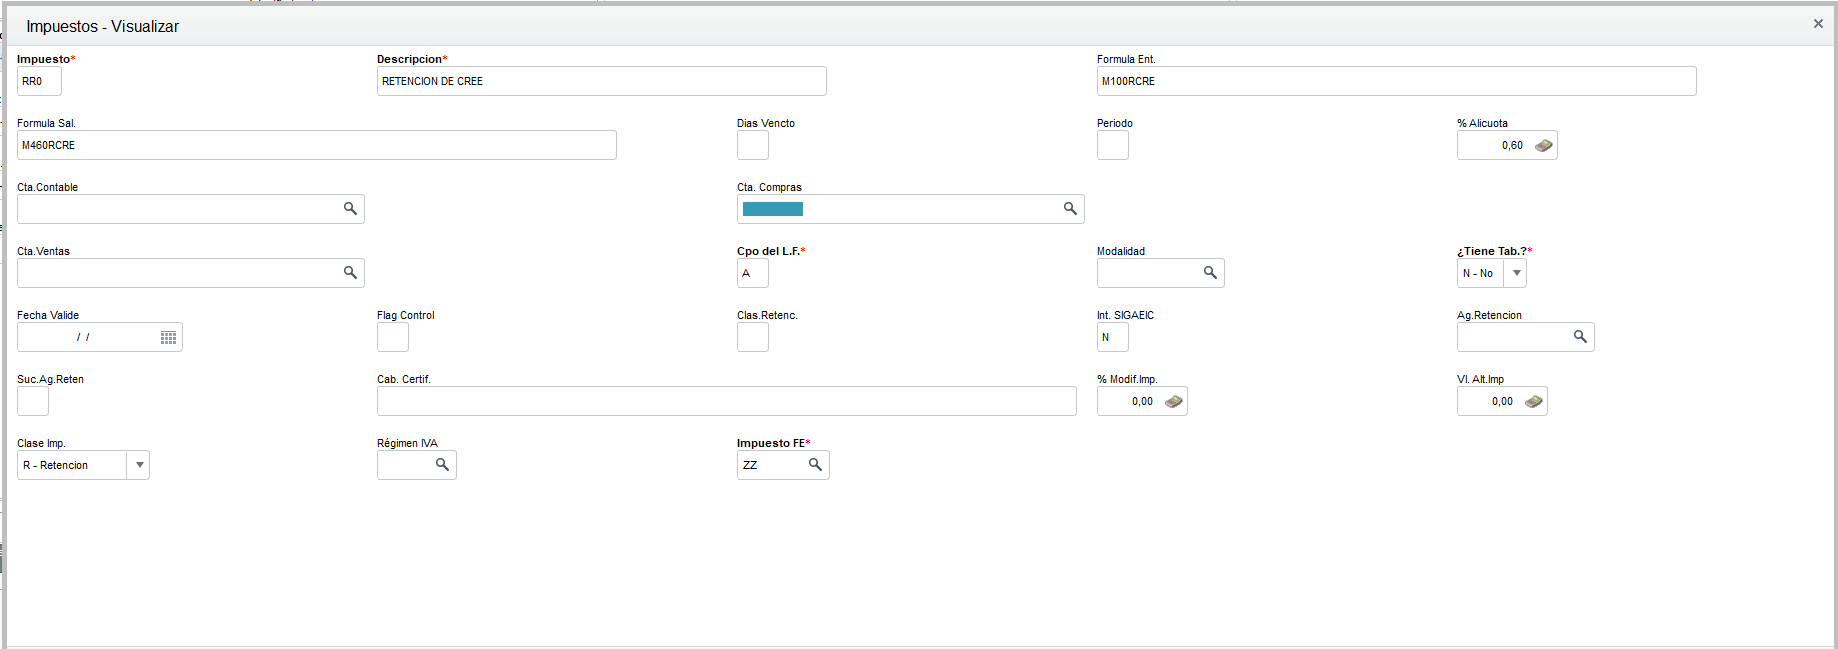
Task: Click the Descripcion text field
Action: click(x=601, y=81)
